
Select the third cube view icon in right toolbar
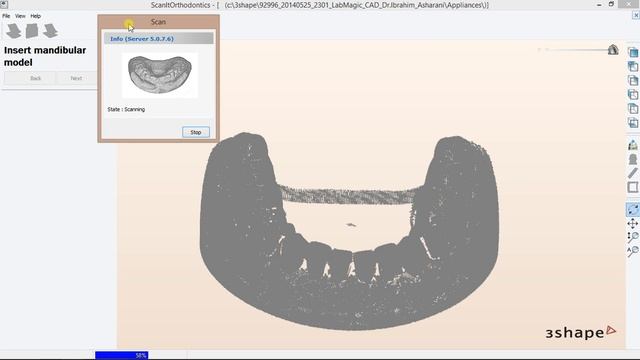(x=633, y=80)
